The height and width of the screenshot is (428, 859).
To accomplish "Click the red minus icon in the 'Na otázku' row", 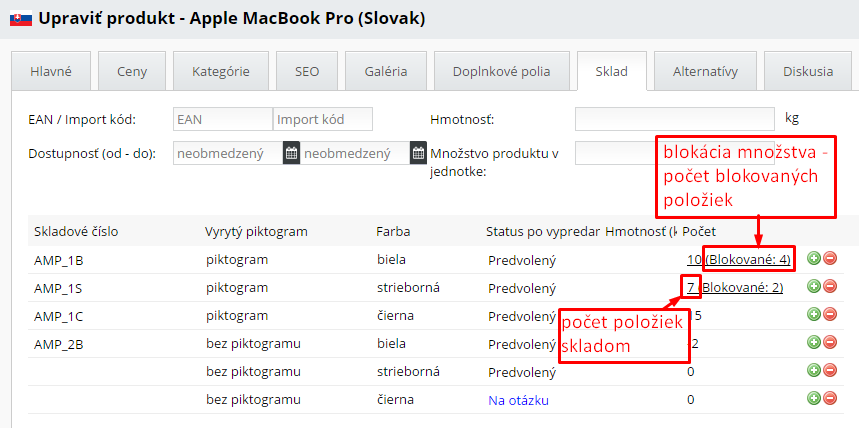I will click(x=829, y=399).
